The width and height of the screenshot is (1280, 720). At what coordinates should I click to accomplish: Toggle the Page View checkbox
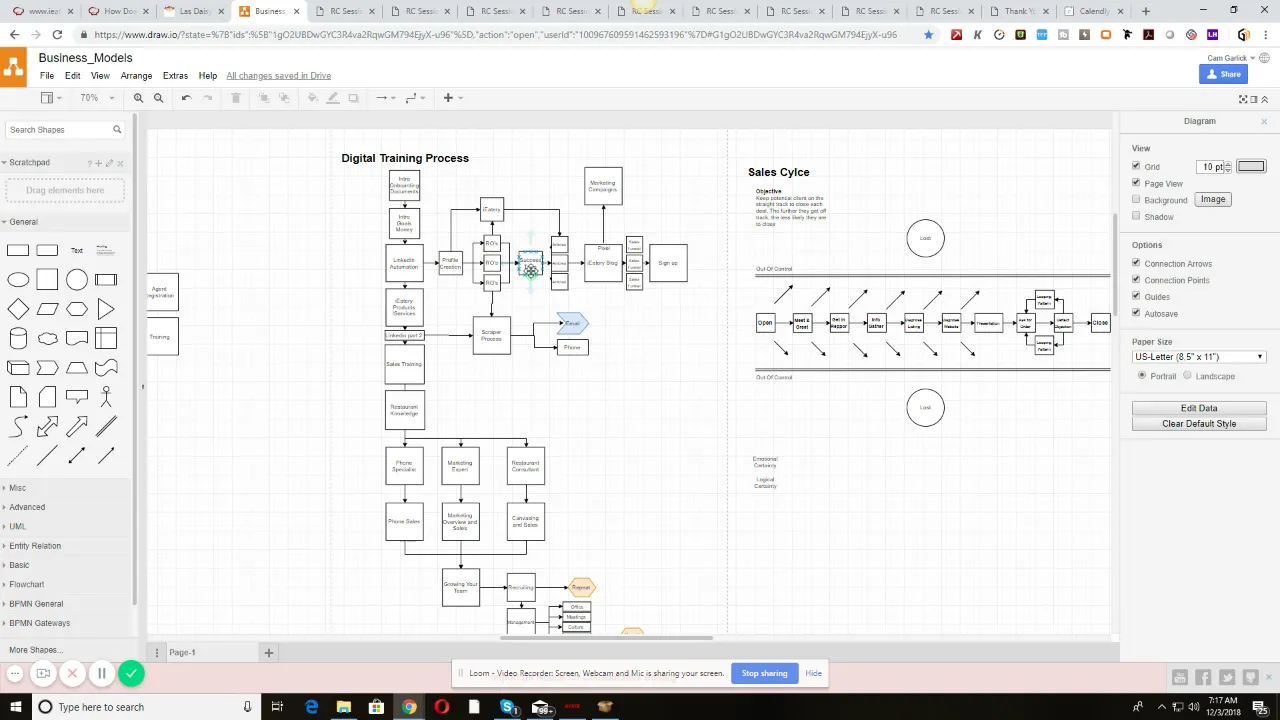click(1136, 183)
